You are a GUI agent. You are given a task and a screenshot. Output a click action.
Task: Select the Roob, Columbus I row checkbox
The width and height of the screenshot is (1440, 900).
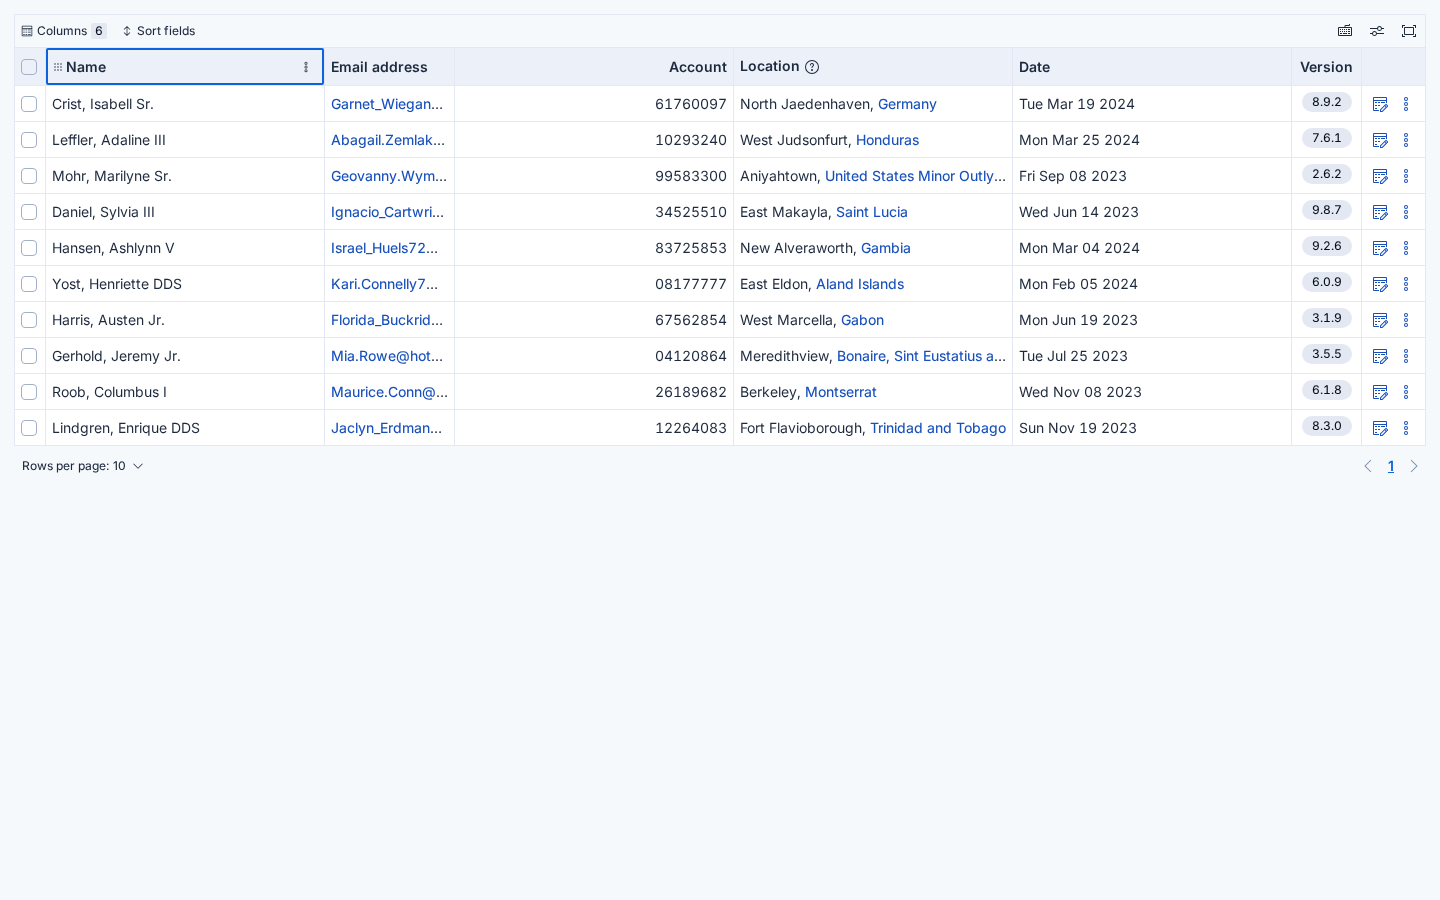pyautogui.click(x=29, y=392)
